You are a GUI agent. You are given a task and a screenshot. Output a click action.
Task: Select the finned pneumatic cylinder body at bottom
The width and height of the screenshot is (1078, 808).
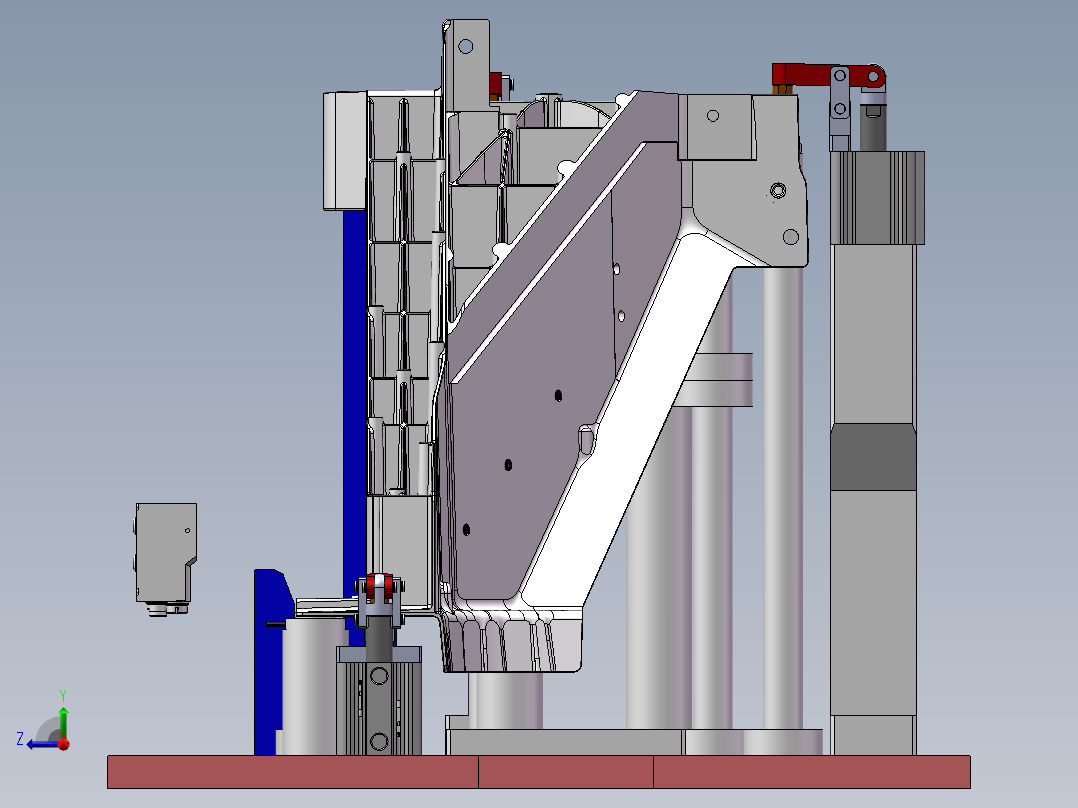(x=379, y=708)
